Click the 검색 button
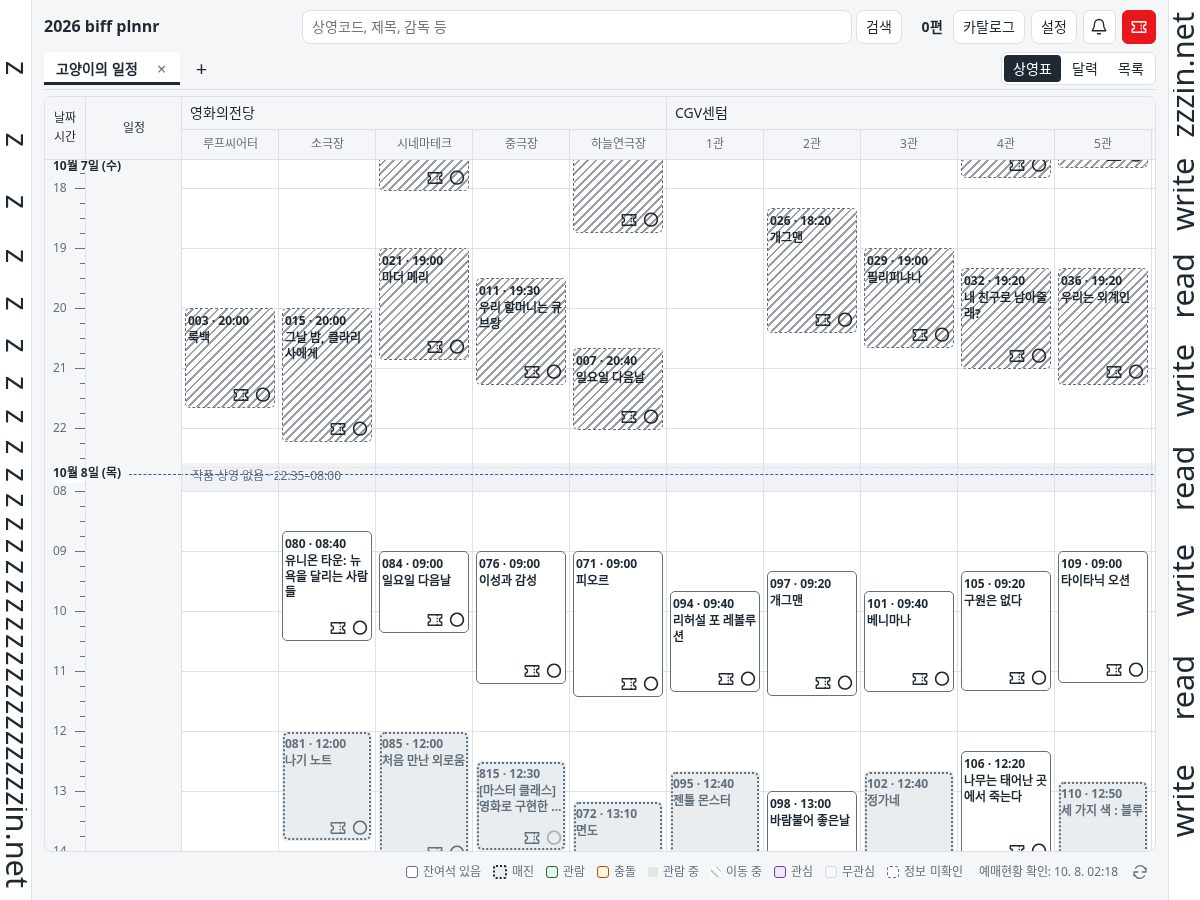Image resolution: width=1200 pixels, height=900 pixels. pos(879,27)
